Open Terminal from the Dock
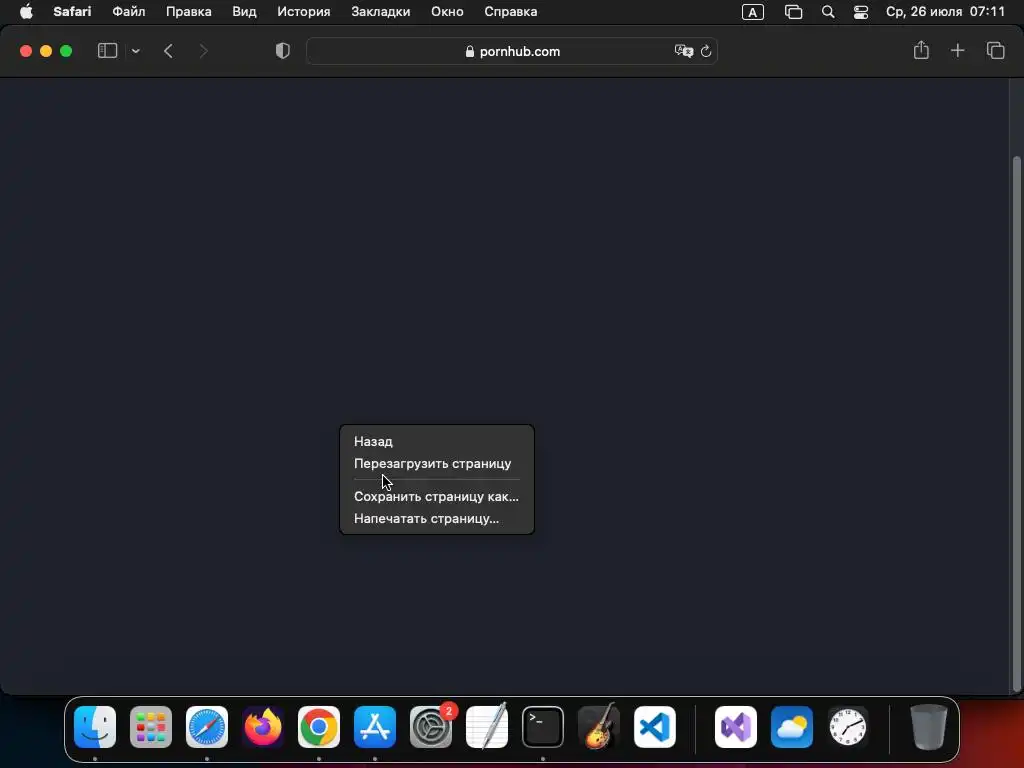 (543, 727)
